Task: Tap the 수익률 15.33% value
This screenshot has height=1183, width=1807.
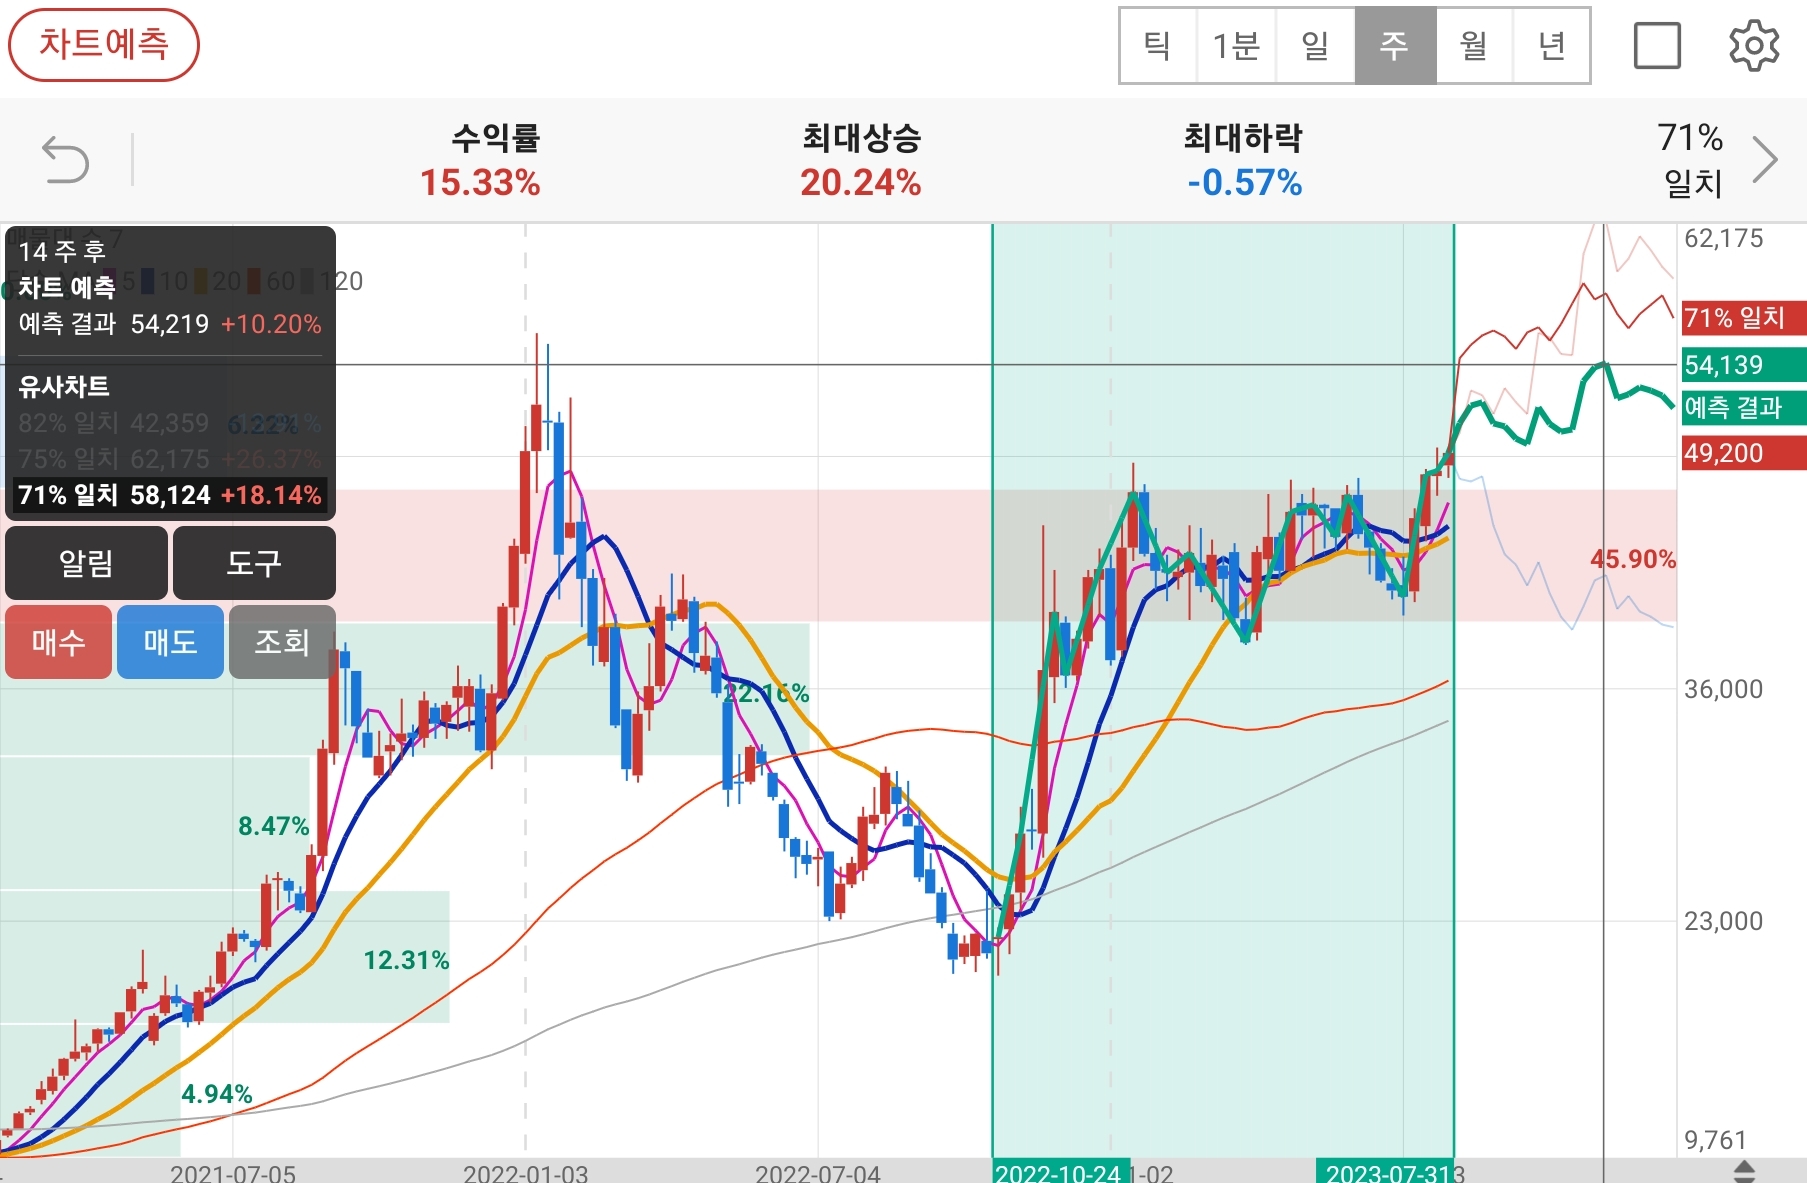Action: coord(481,183)
